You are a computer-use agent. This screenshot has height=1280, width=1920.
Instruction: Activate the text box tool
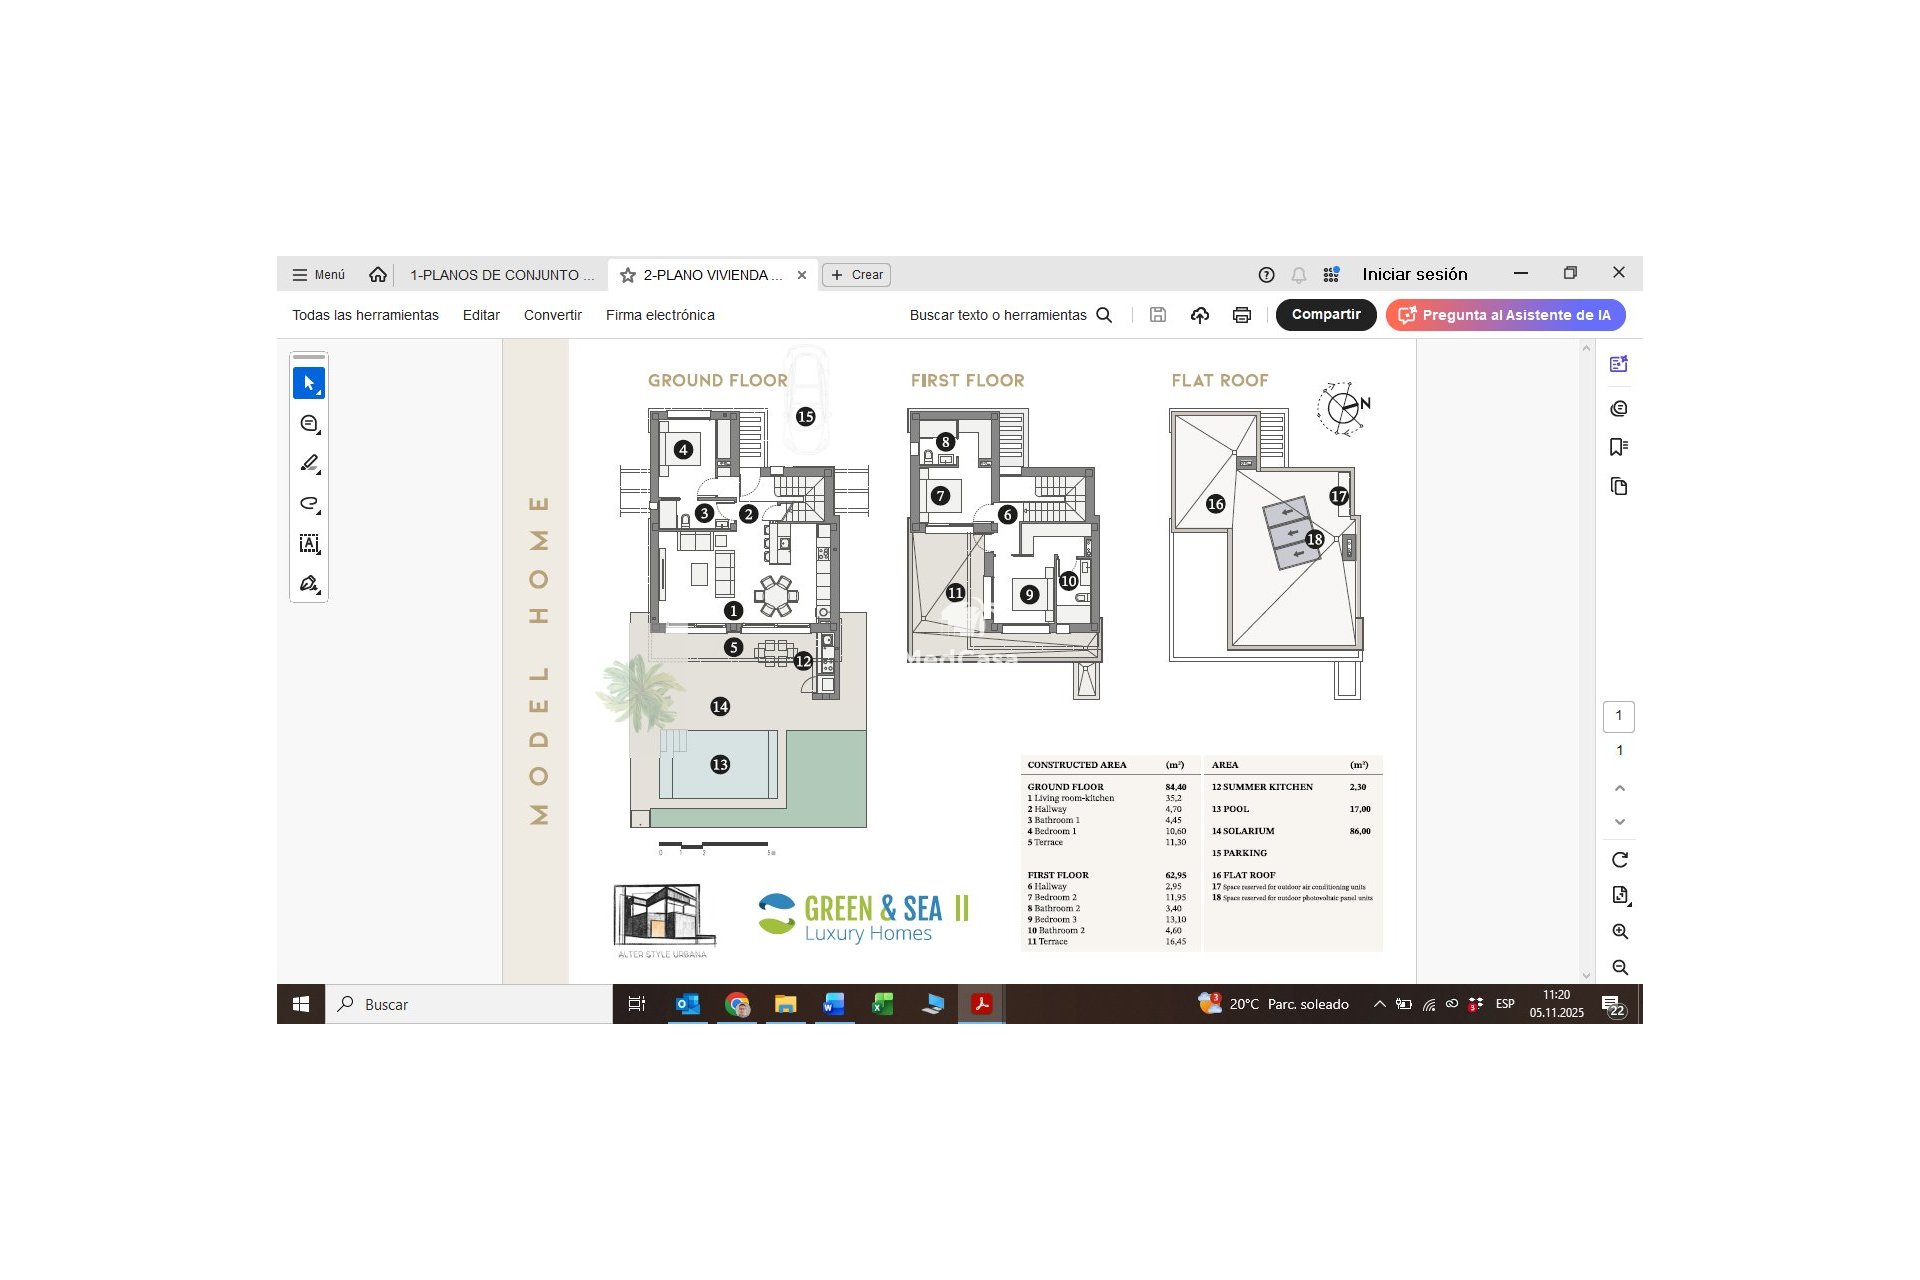(308, 543)
